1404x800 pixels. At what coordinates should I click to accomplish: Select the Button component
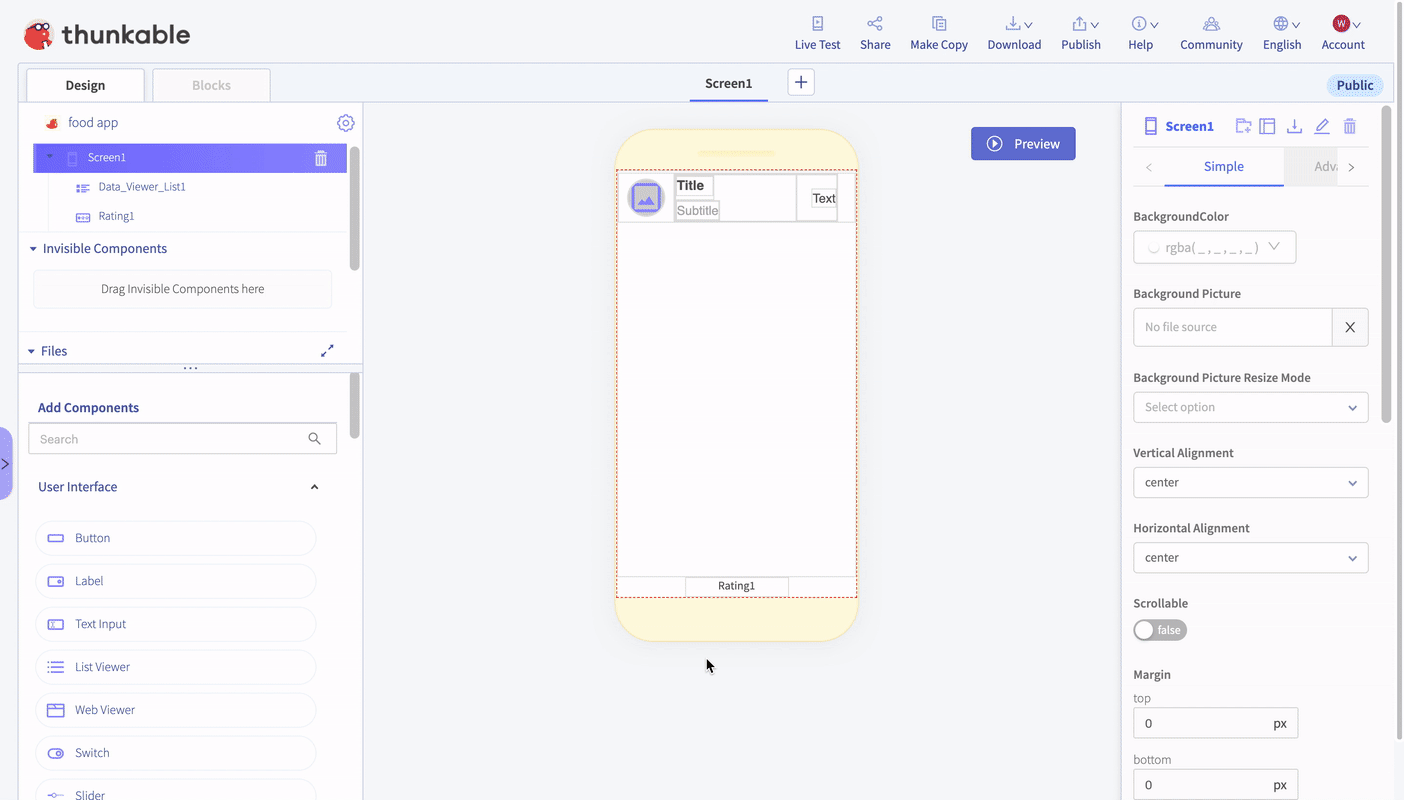pos(176,538)
